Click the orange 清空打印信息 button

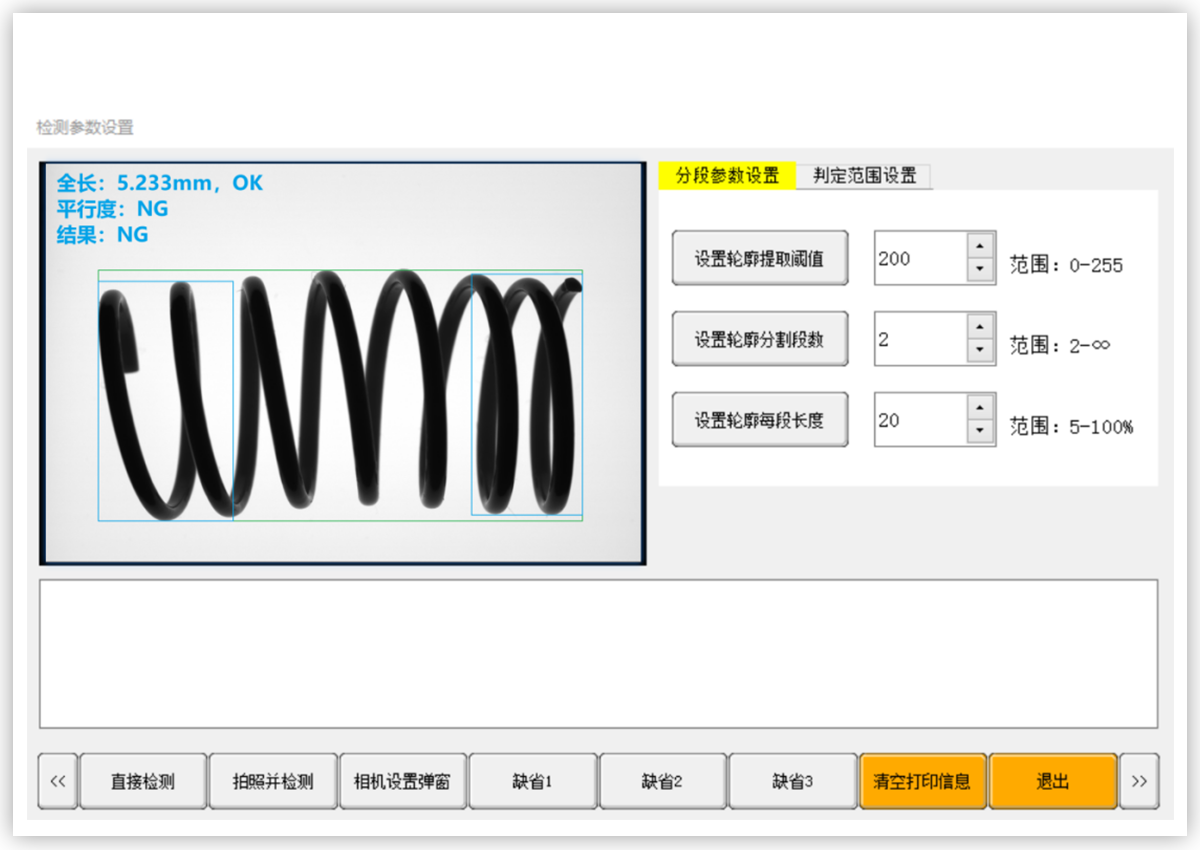tap(922, 781)
